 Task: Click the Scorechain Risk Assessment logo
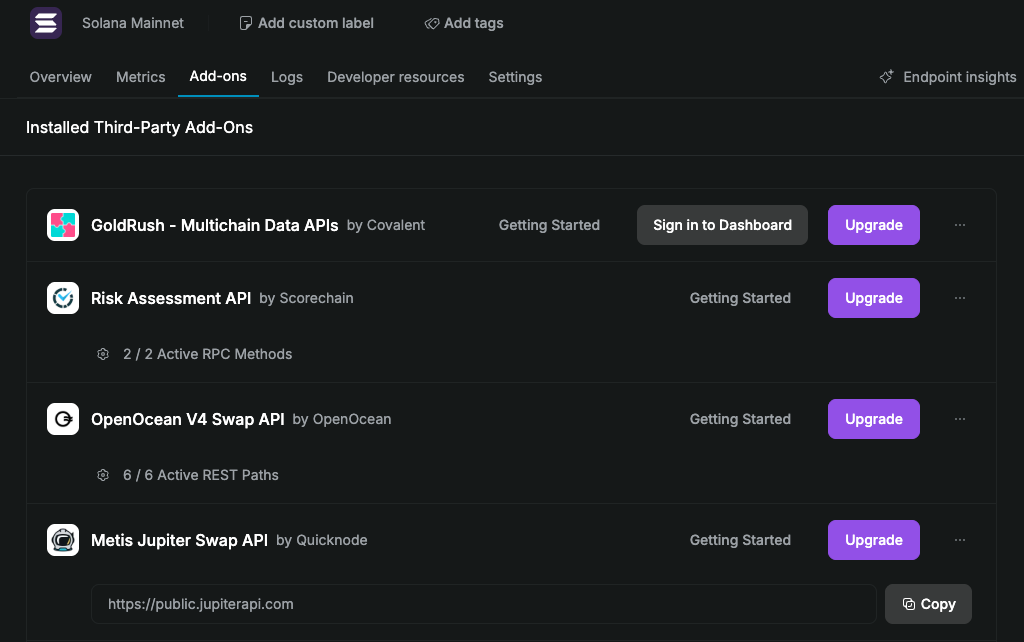pyautogui.click(x=63, y=298)
